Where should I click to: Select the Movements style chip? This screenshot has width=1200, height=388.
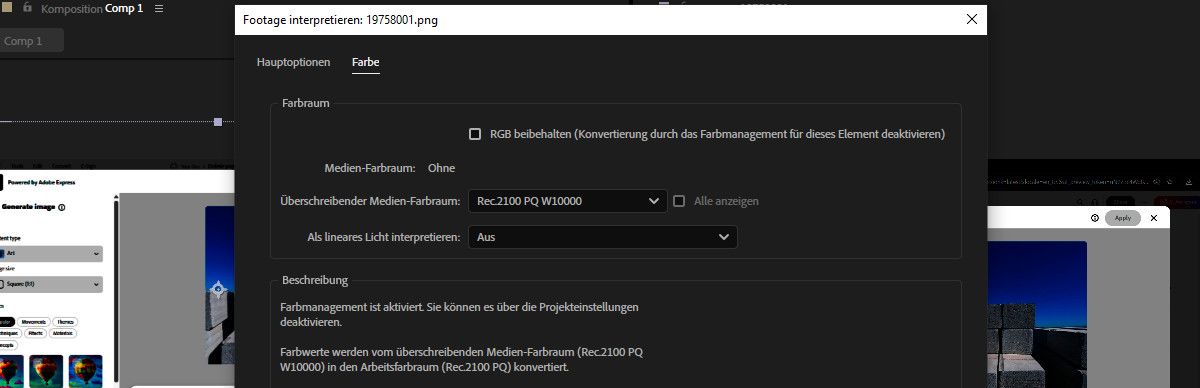tap(35, 322)
